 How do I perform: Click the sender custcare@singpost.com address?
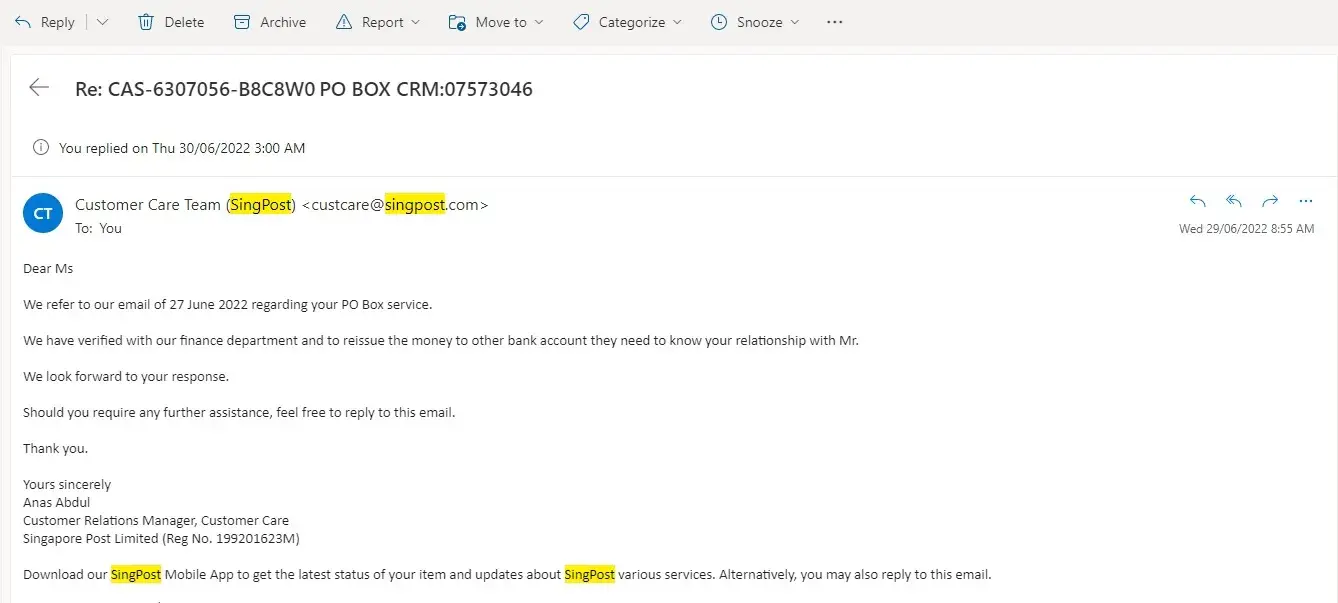(395, 205)
